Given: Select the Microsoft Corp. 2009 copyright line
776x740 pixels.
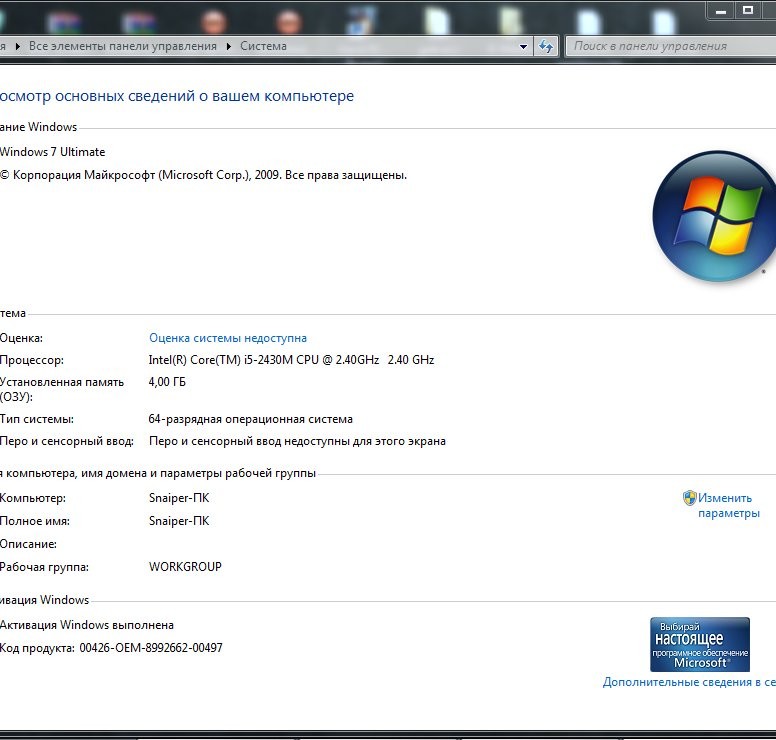Looking at the screenshot, I should coord(203,175).
